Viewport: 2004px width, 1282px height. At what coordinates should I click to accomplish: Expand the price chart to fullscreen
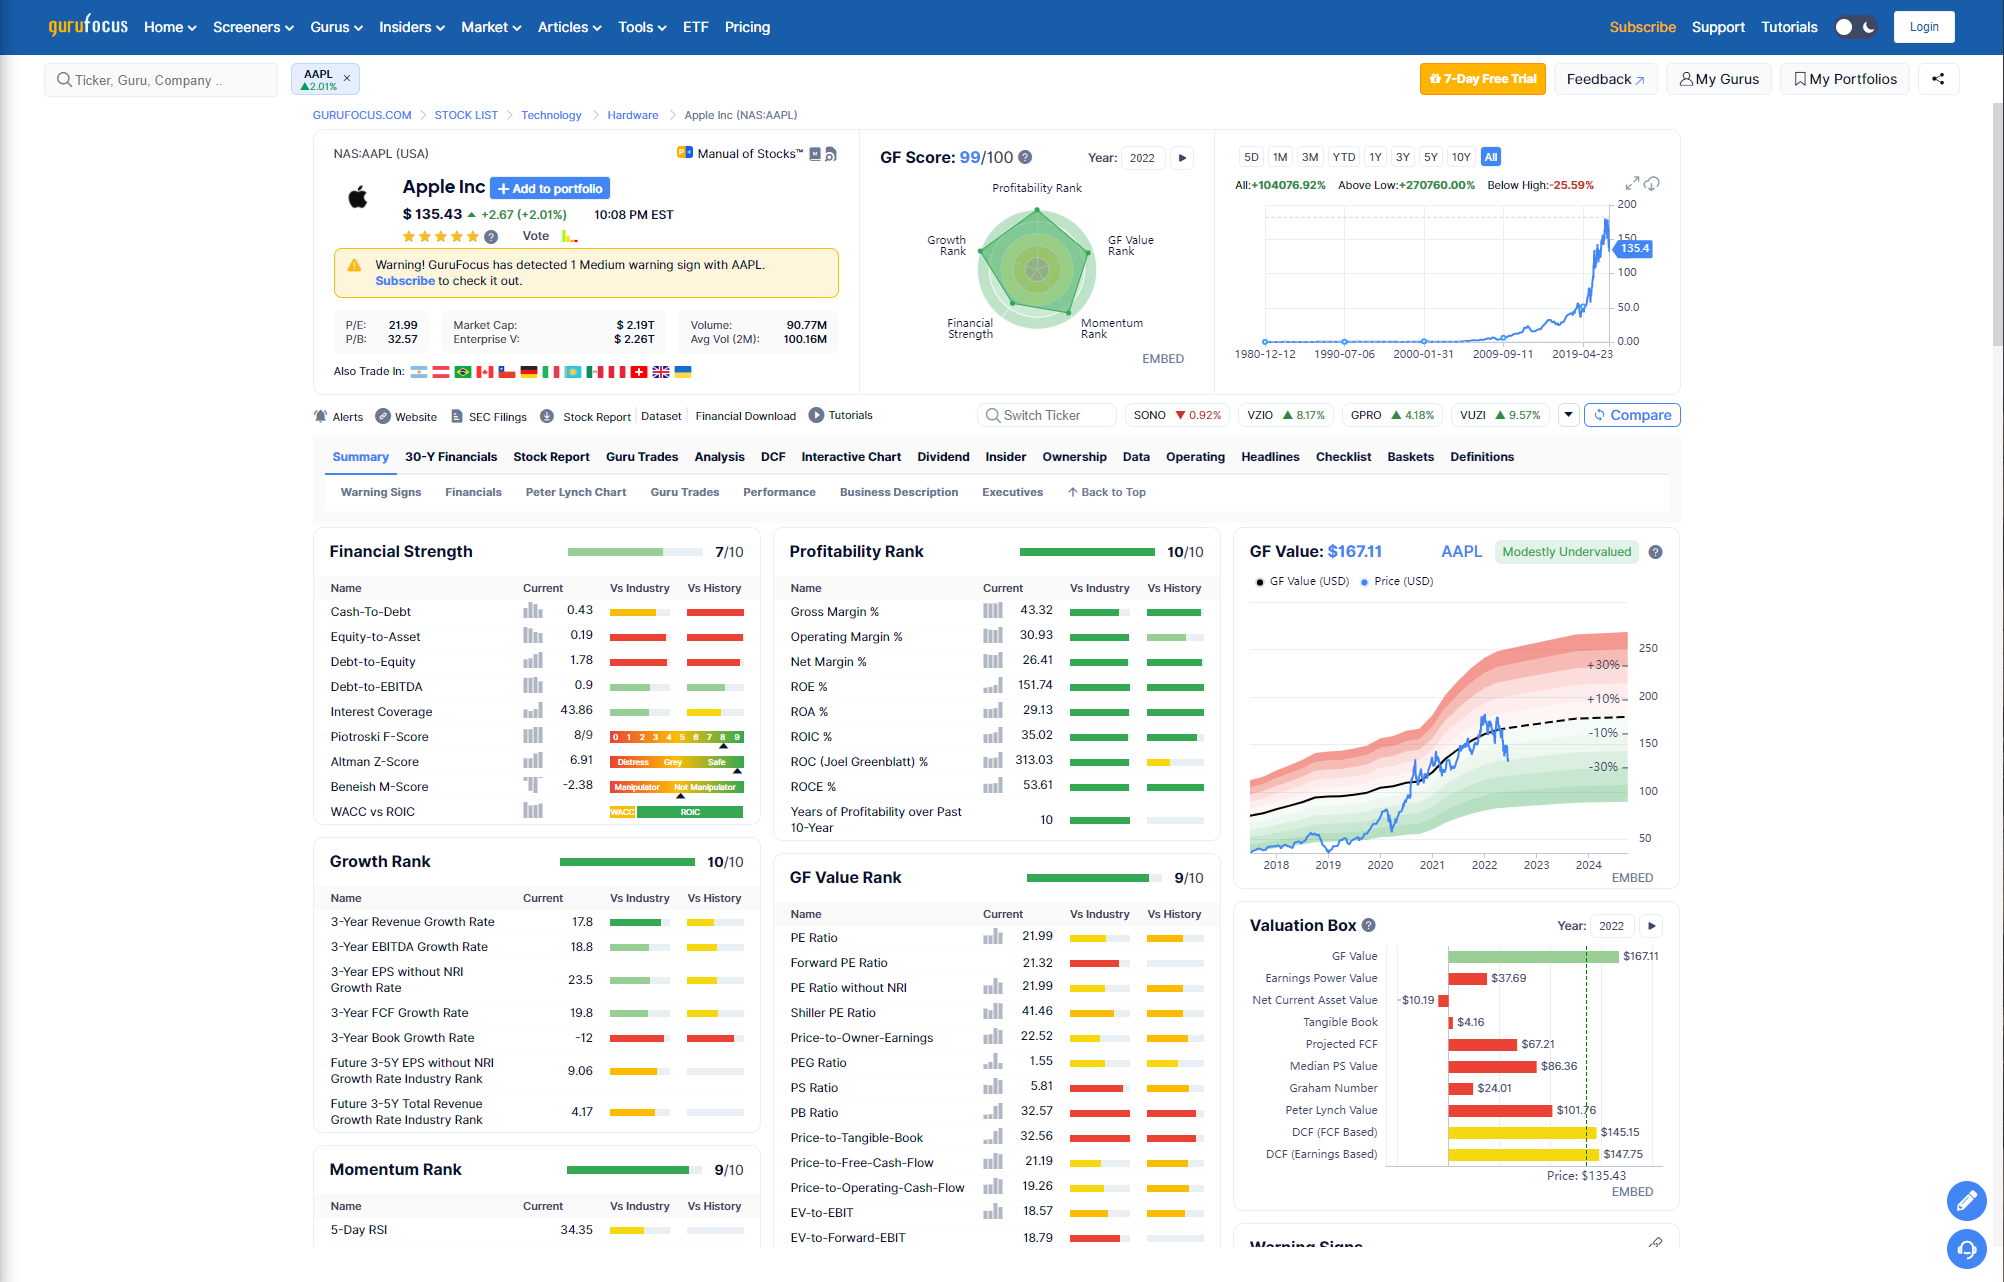1632,184
